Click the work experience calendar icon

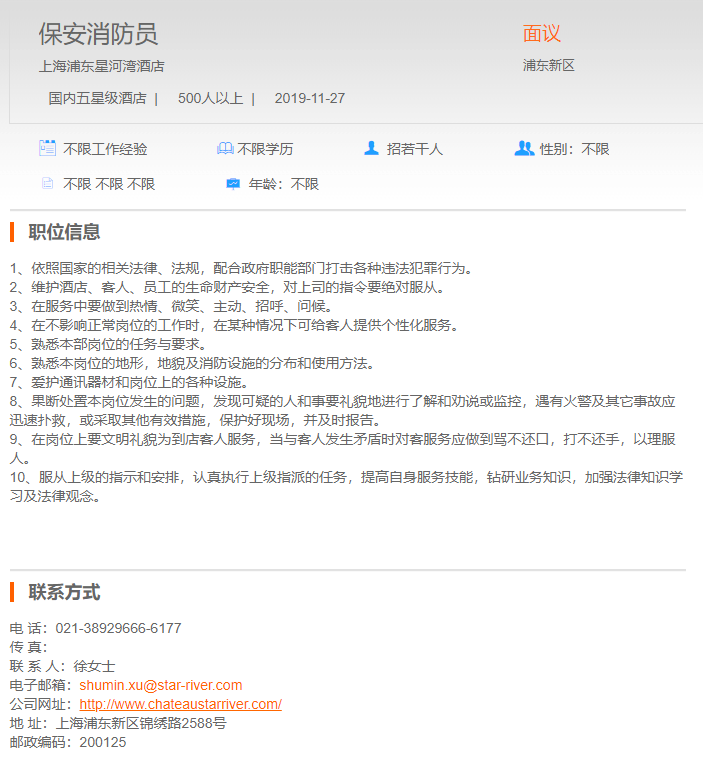coord(47,148)
